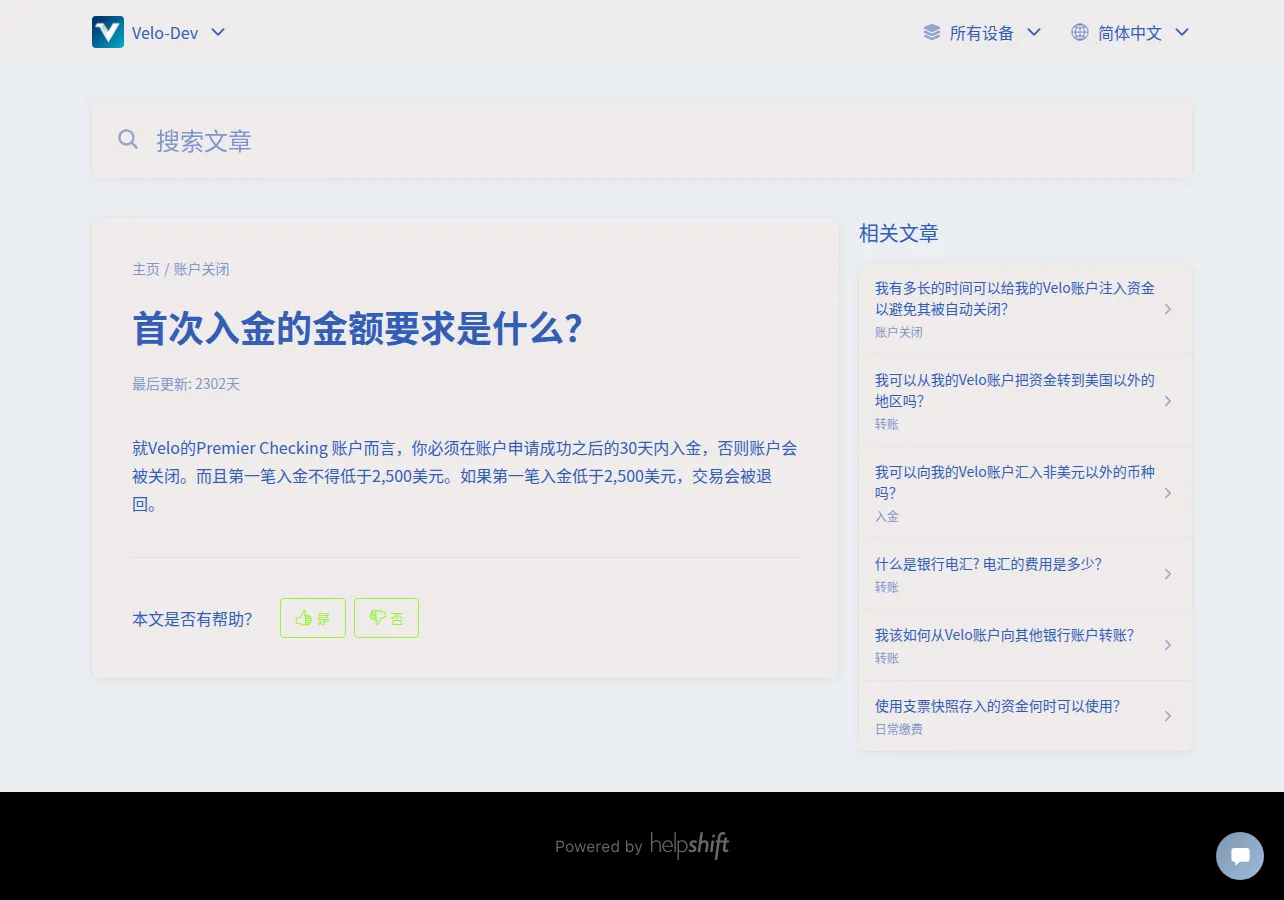Click the 所有设备 label
The image size is (1284, 900).
982,33
